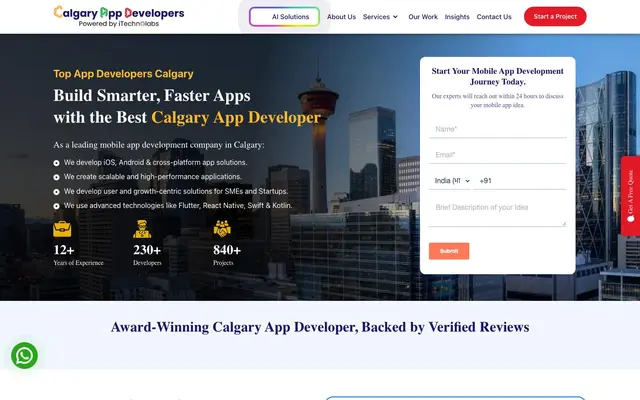Click the developer figure icon above 230+
The image size is (640, 400).
(142, 229)
